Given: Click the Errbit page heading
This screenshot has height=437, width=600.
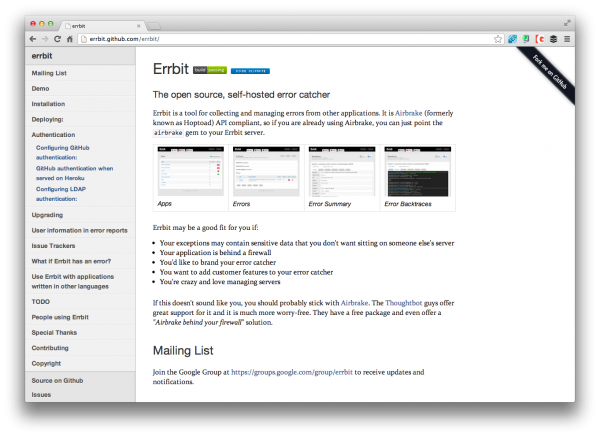Looking at the screenshot, I should click(x=171, y=69).
